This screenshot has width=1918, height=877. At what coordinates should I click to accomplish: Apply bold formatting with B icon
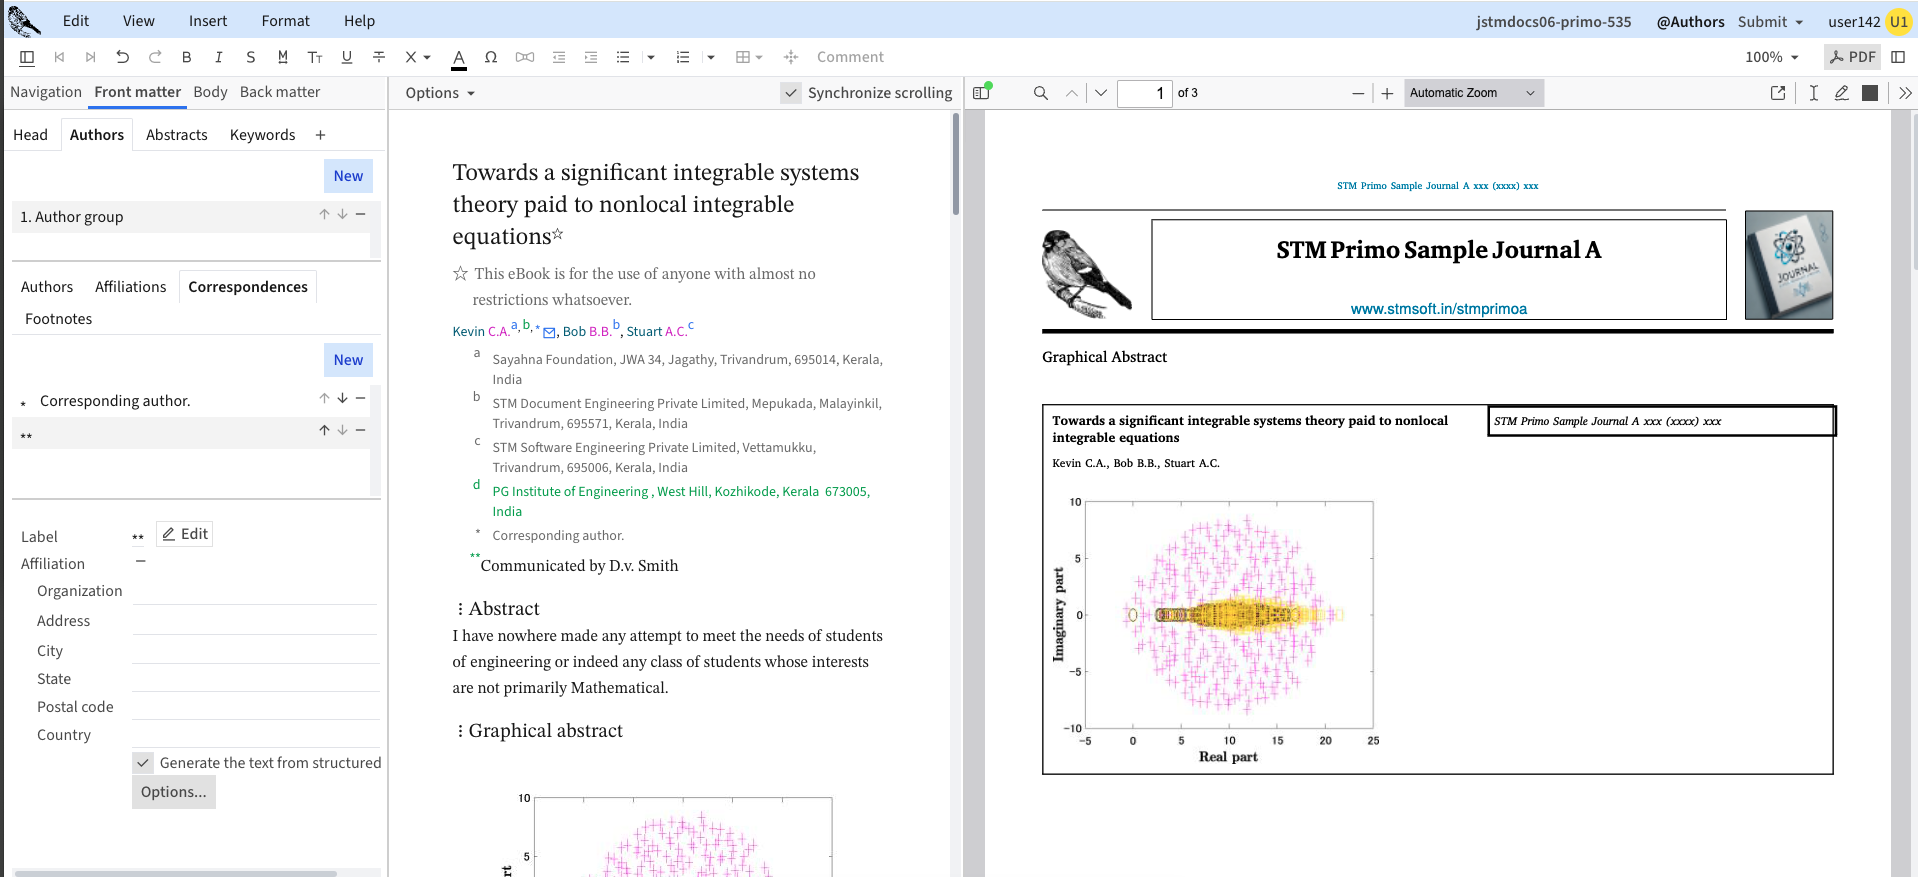tap(186, 57)
